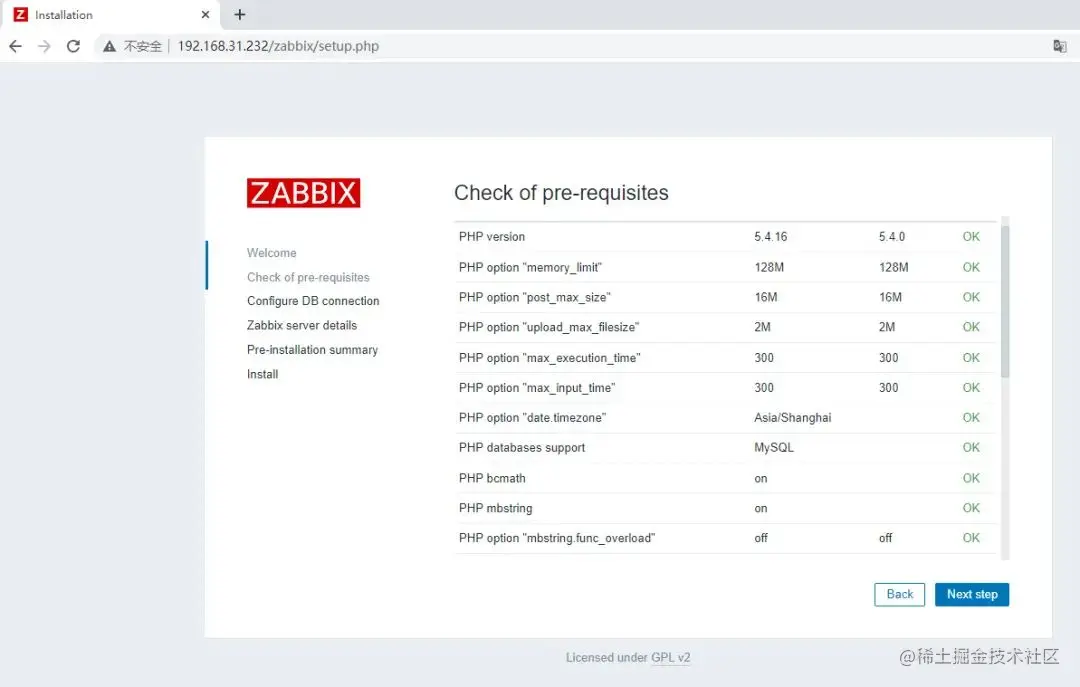
Task: Click the "PHP bcmath" row label
Action: coord(492,478)
